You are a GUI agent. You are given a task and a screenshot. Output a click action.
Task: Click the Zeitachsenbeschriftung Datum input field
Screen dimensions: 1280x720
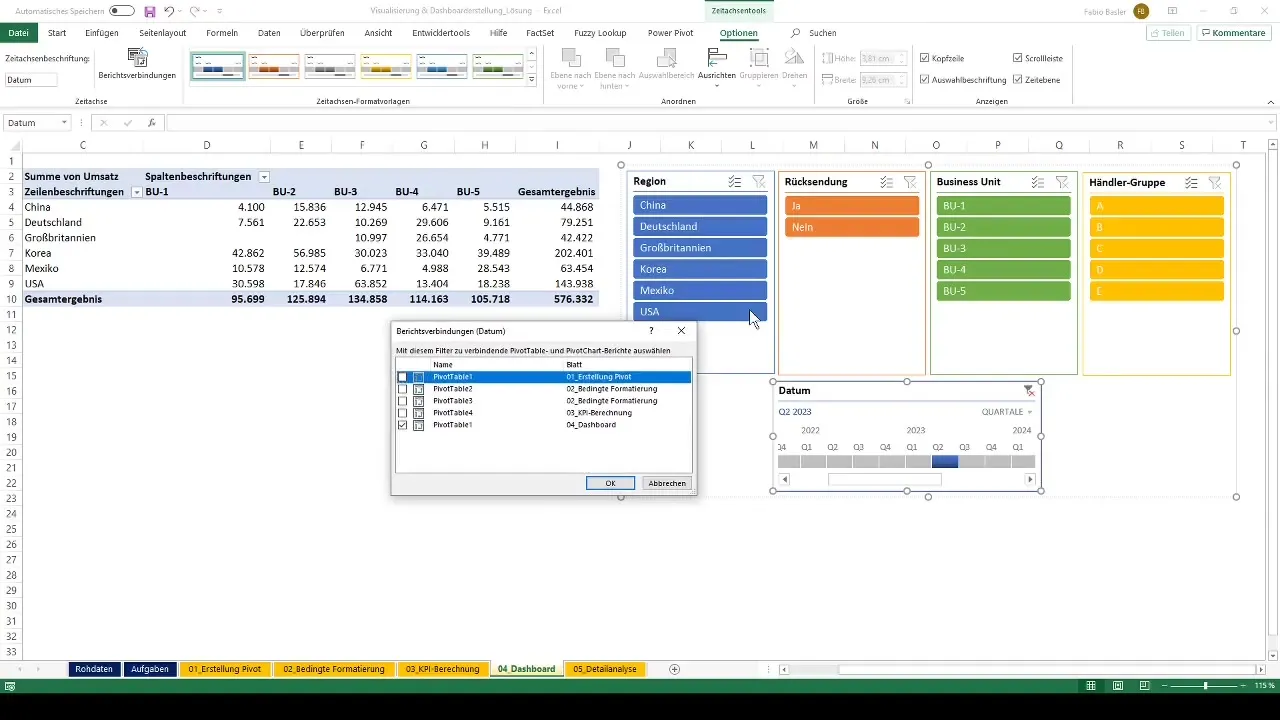(31, 80)
